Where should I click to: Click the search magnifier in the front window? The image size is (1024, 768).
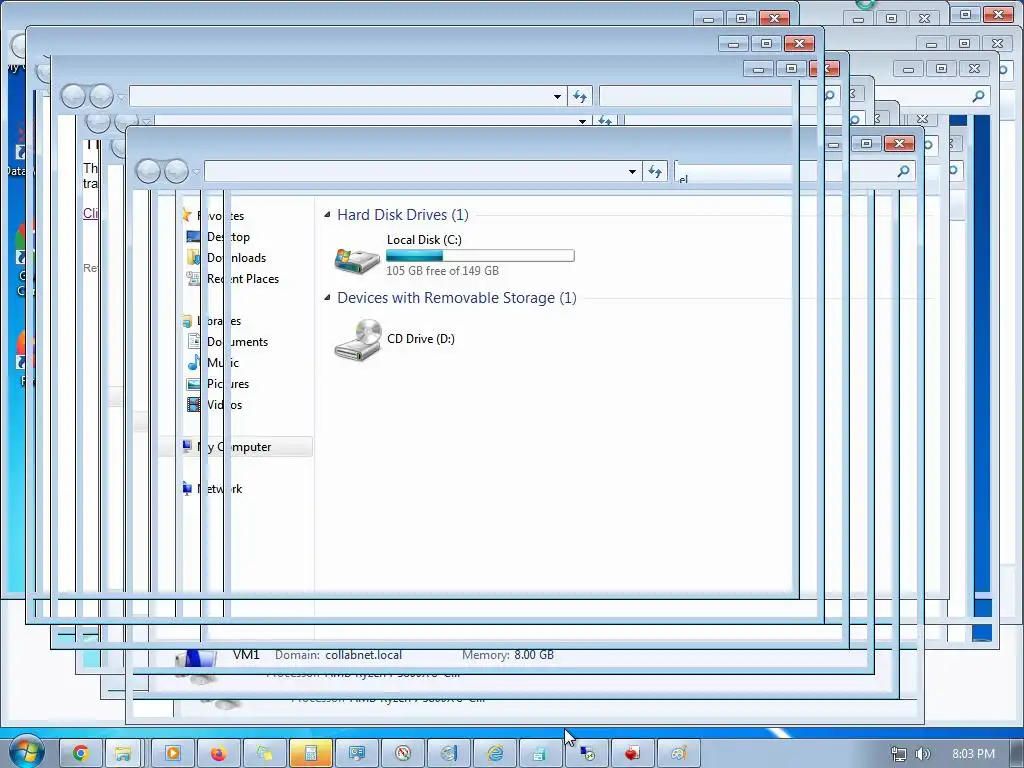903,171
